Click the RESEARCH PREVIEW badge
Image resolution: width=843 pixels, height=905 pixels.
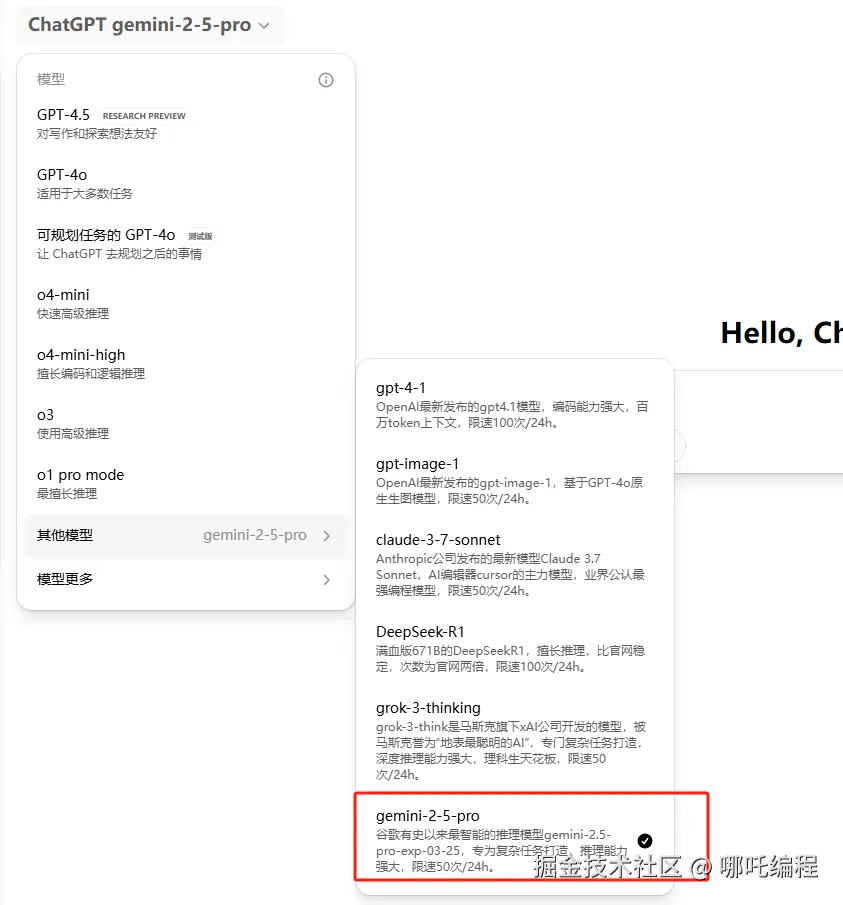[144, 116]
